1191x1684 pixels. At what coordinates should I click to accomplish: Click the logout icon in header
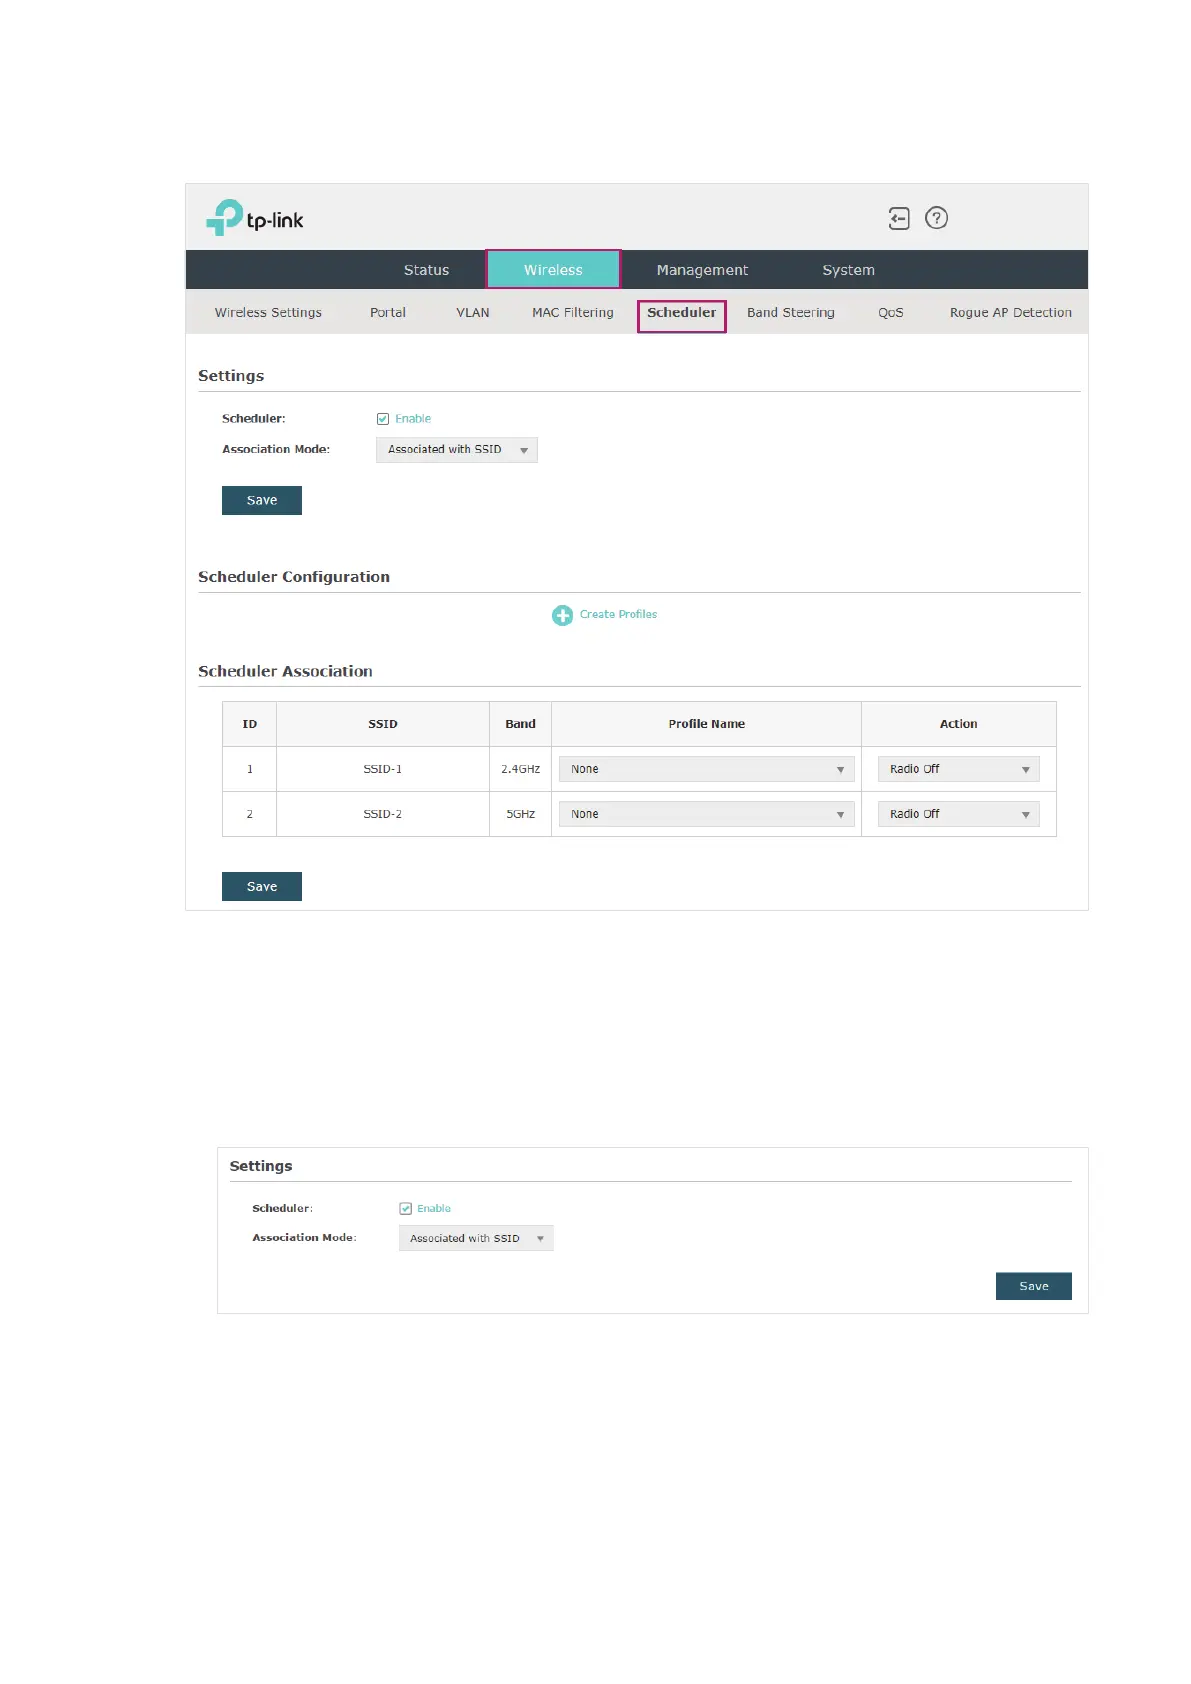(x=899, y=218)
